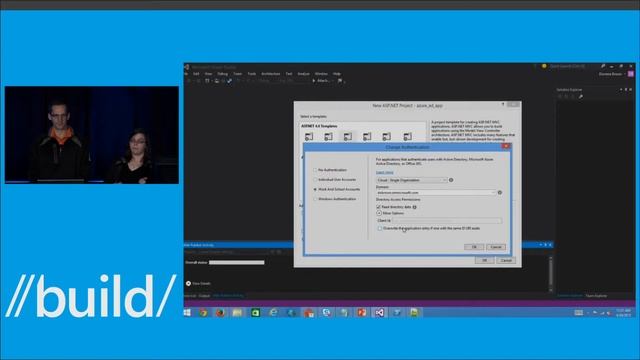This screenshot has height=360, width=640.
Task: Open the Analyze menu
Action: point(303,74)
